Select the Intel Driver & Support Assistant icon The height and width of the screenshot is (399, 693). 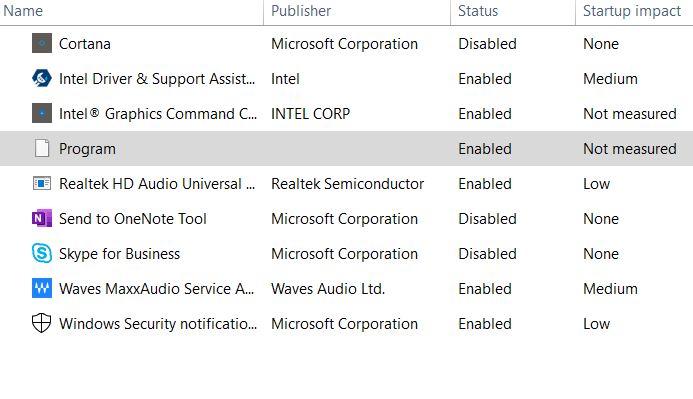tap(42, 78)
